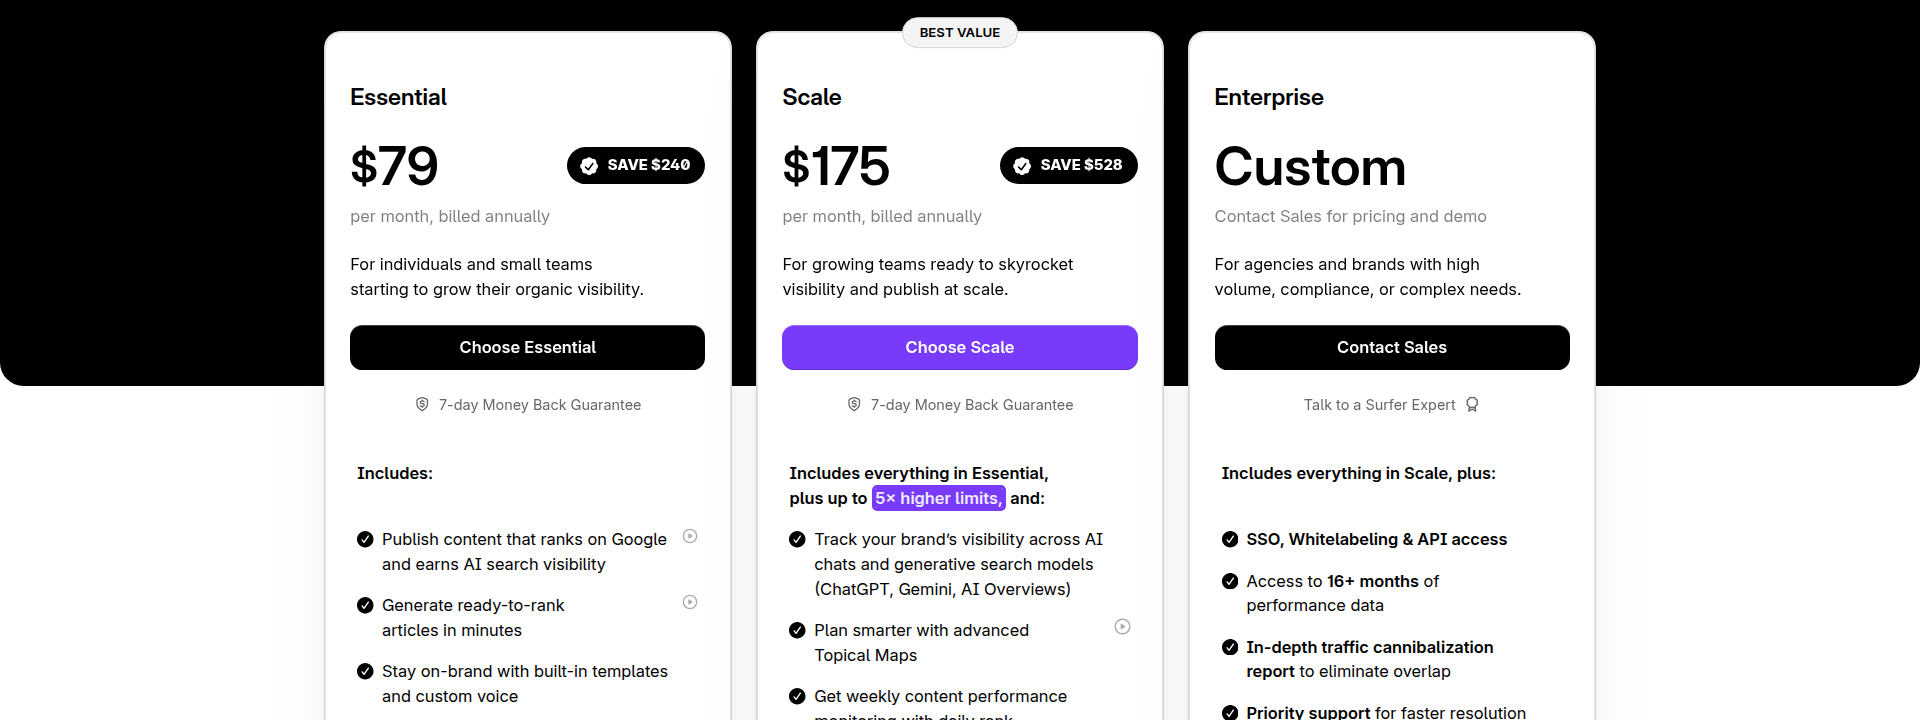Choose the Scale plan
The image size is (1920, 720).
(959, 347)
